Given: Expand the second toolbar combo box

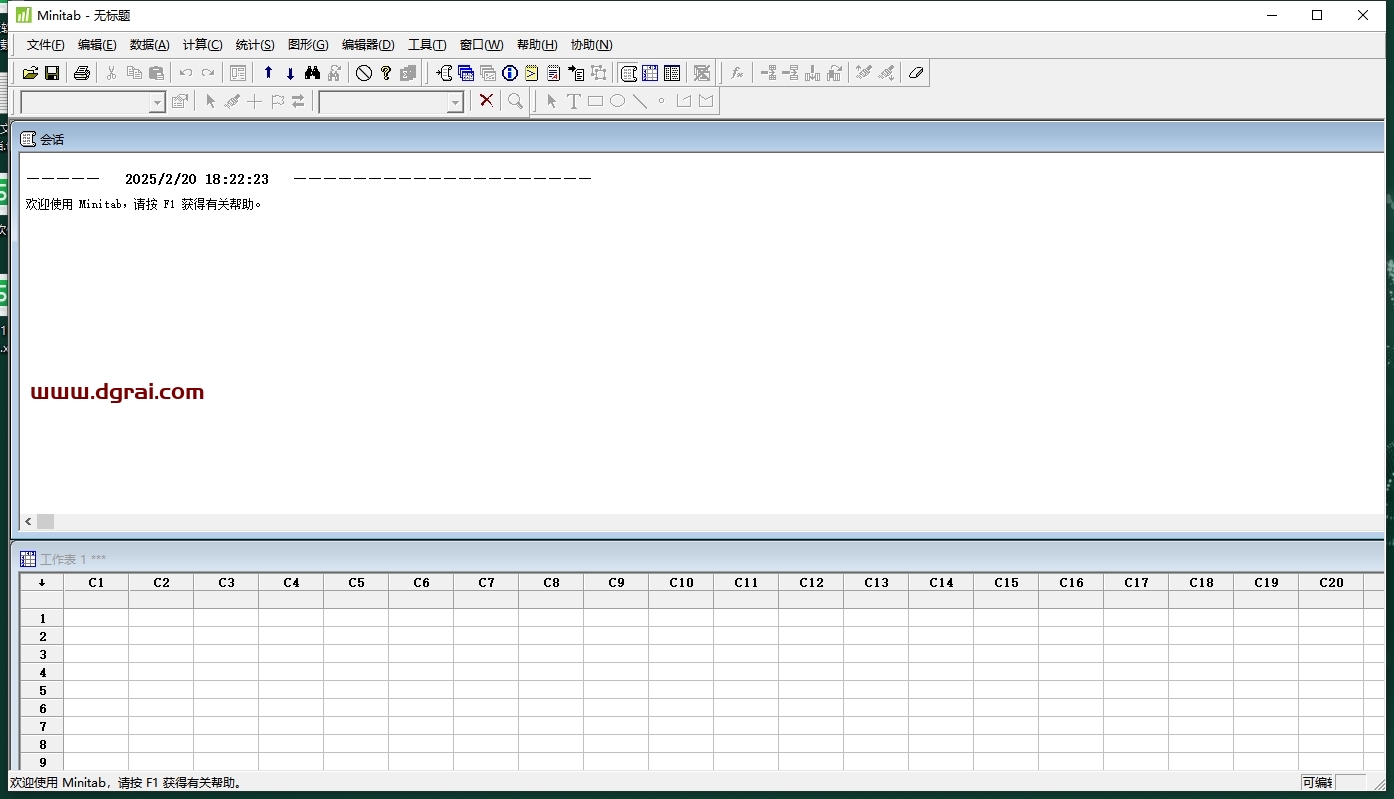Looking at the screenshot, I should 455,102.
